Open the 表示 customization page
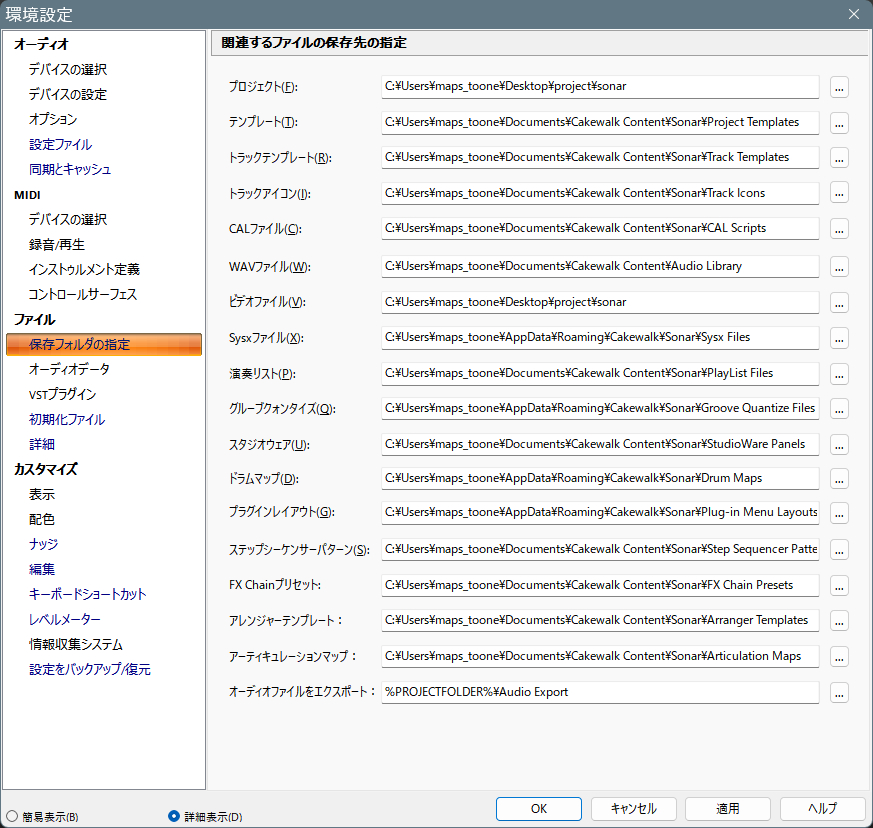 (42, 494)
